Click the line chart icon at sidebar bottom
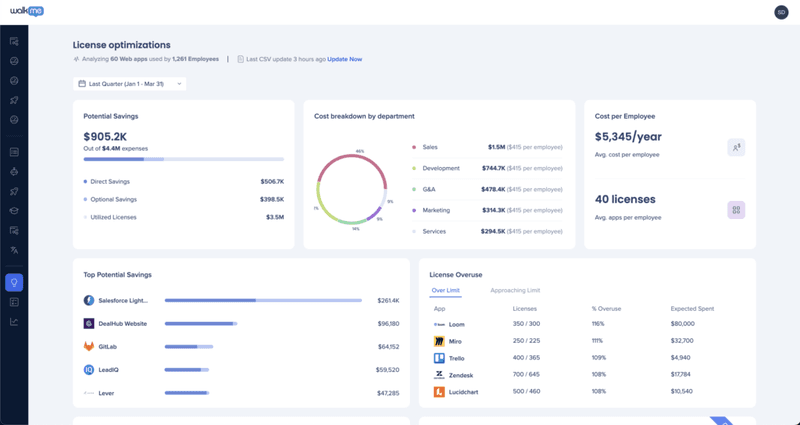 [x=14, y=321]
